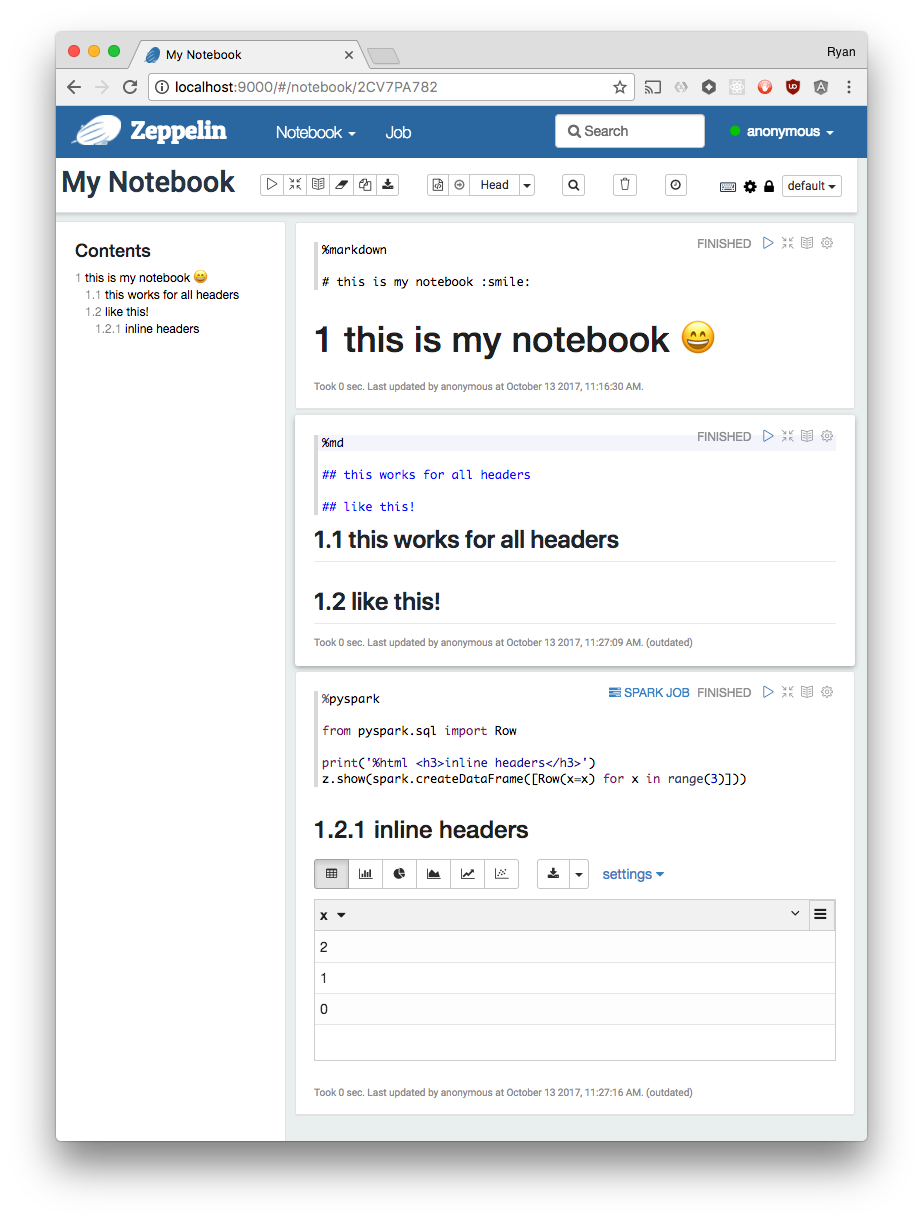Select table view for the result
Image resolution: width=923 pixels, height=1221 pixels.
pyautogui.click(x=331, y=874)
